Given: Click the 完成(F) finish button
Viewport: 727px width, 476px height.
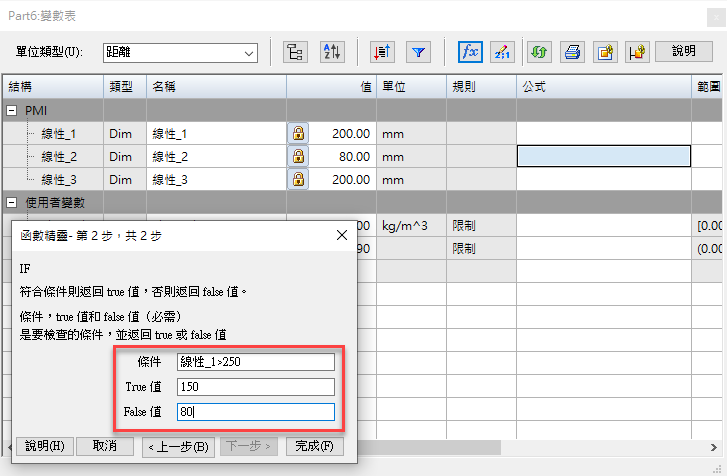Looking at the screenshot, I should tap(314, 446).
